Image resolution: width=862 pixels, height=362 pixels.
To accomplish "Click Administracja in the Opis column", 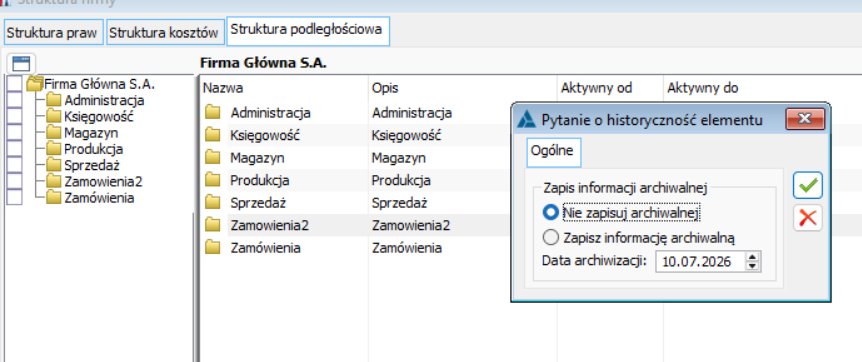I will (412, 113).
